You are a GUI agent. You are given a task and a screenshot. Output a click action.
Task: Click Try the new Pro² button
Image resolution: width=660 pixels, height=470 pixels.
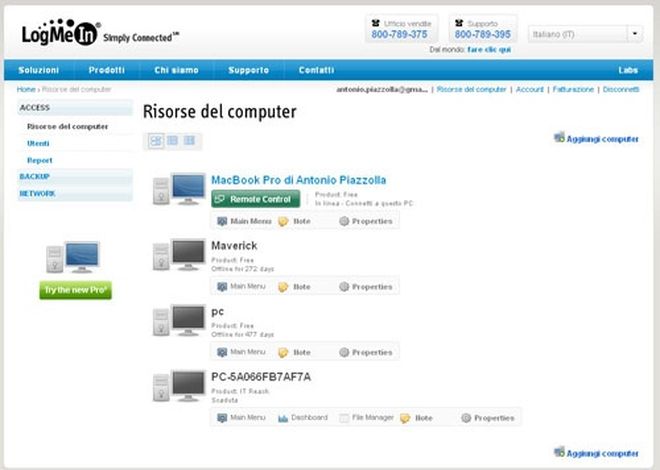point(76,290)
